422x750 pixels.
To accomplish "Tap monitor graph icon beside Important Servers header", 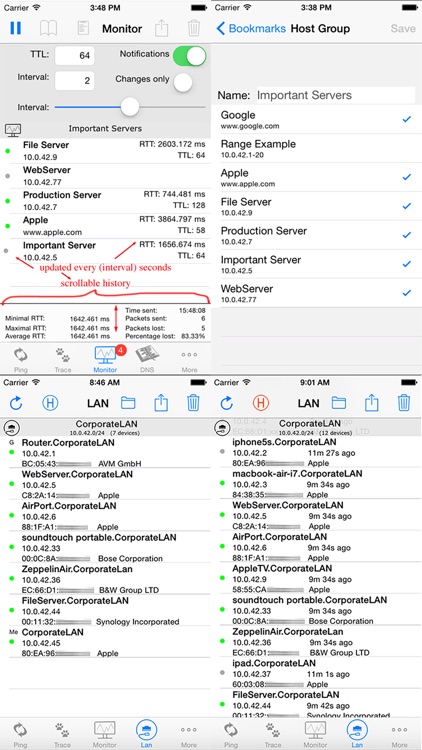I will pyautogui.click(x=12, y=129).
